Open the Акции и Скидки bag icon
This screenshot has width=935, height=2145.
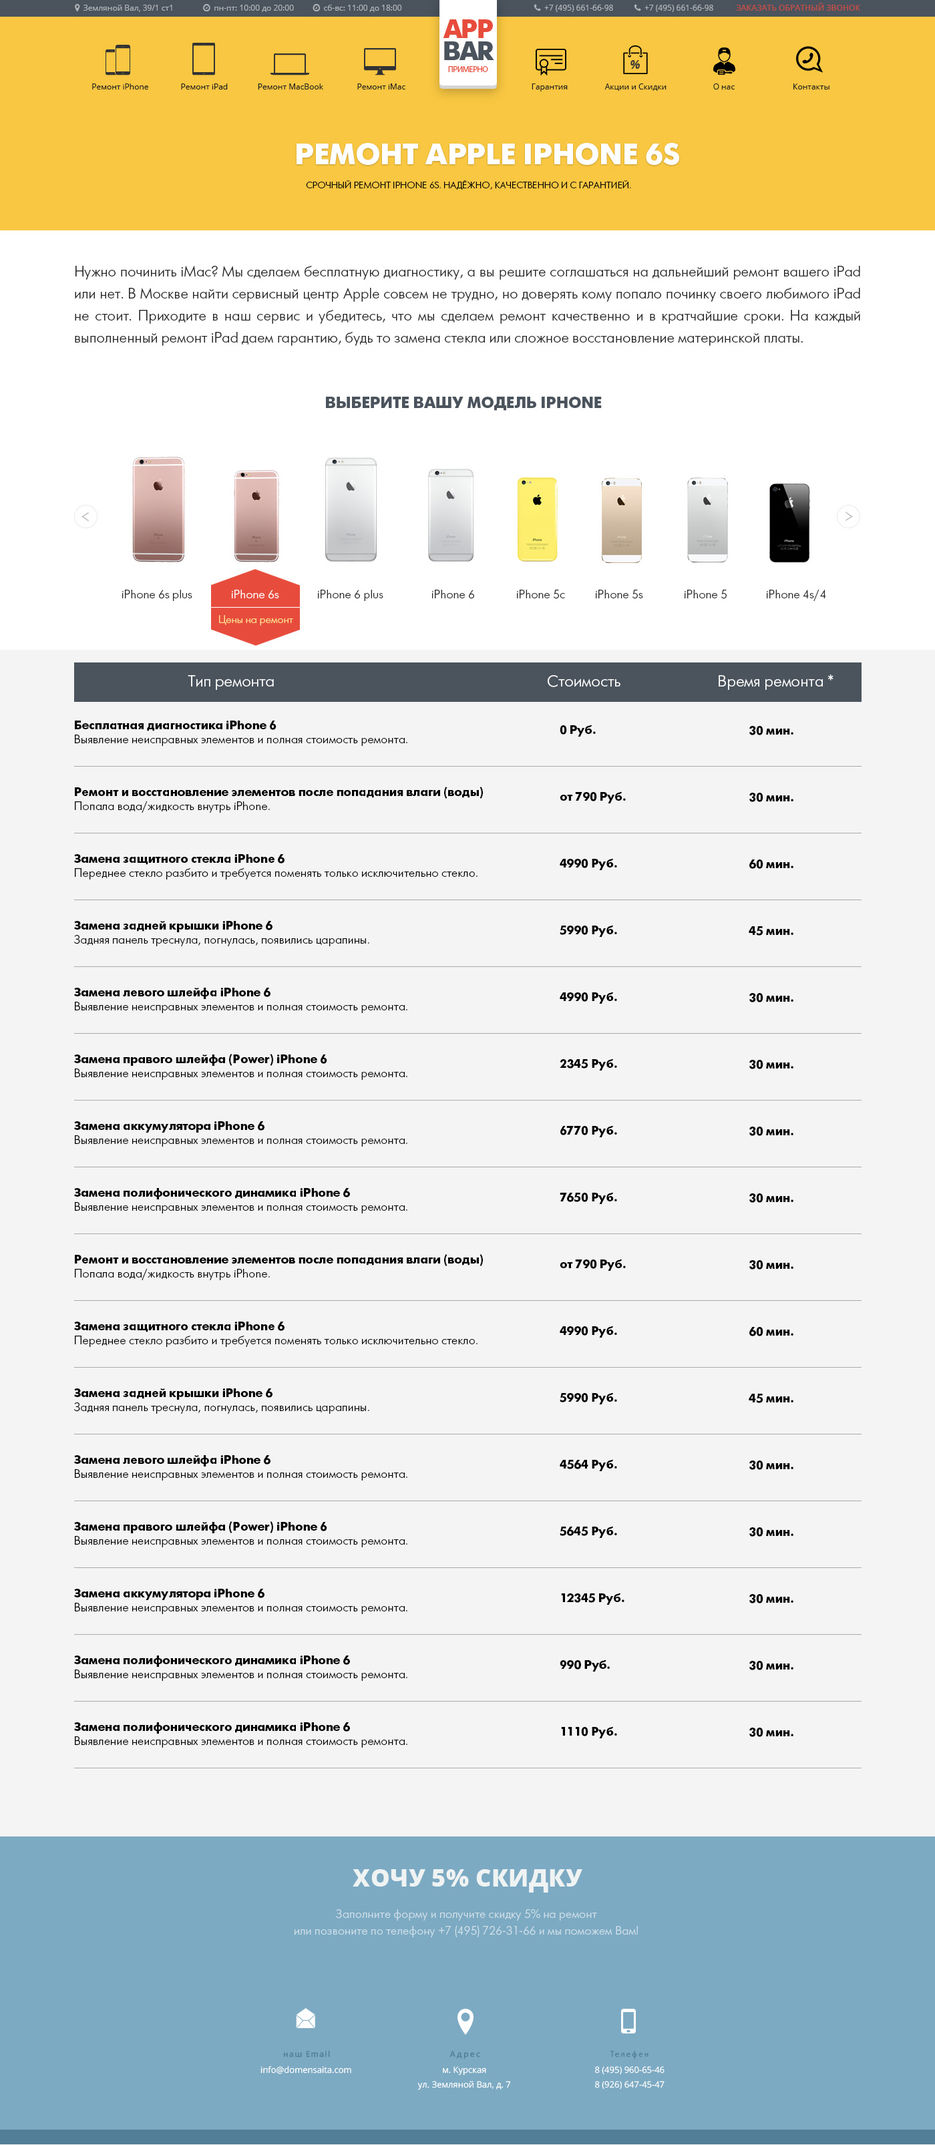click(x=635, y=60)
